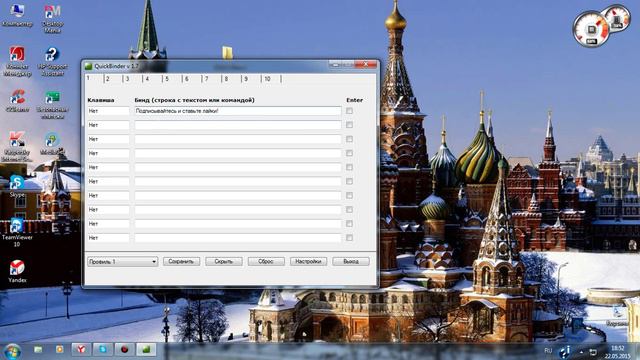Open the file explorer taskbar icon
640x360 pixels.
(38, 349)
